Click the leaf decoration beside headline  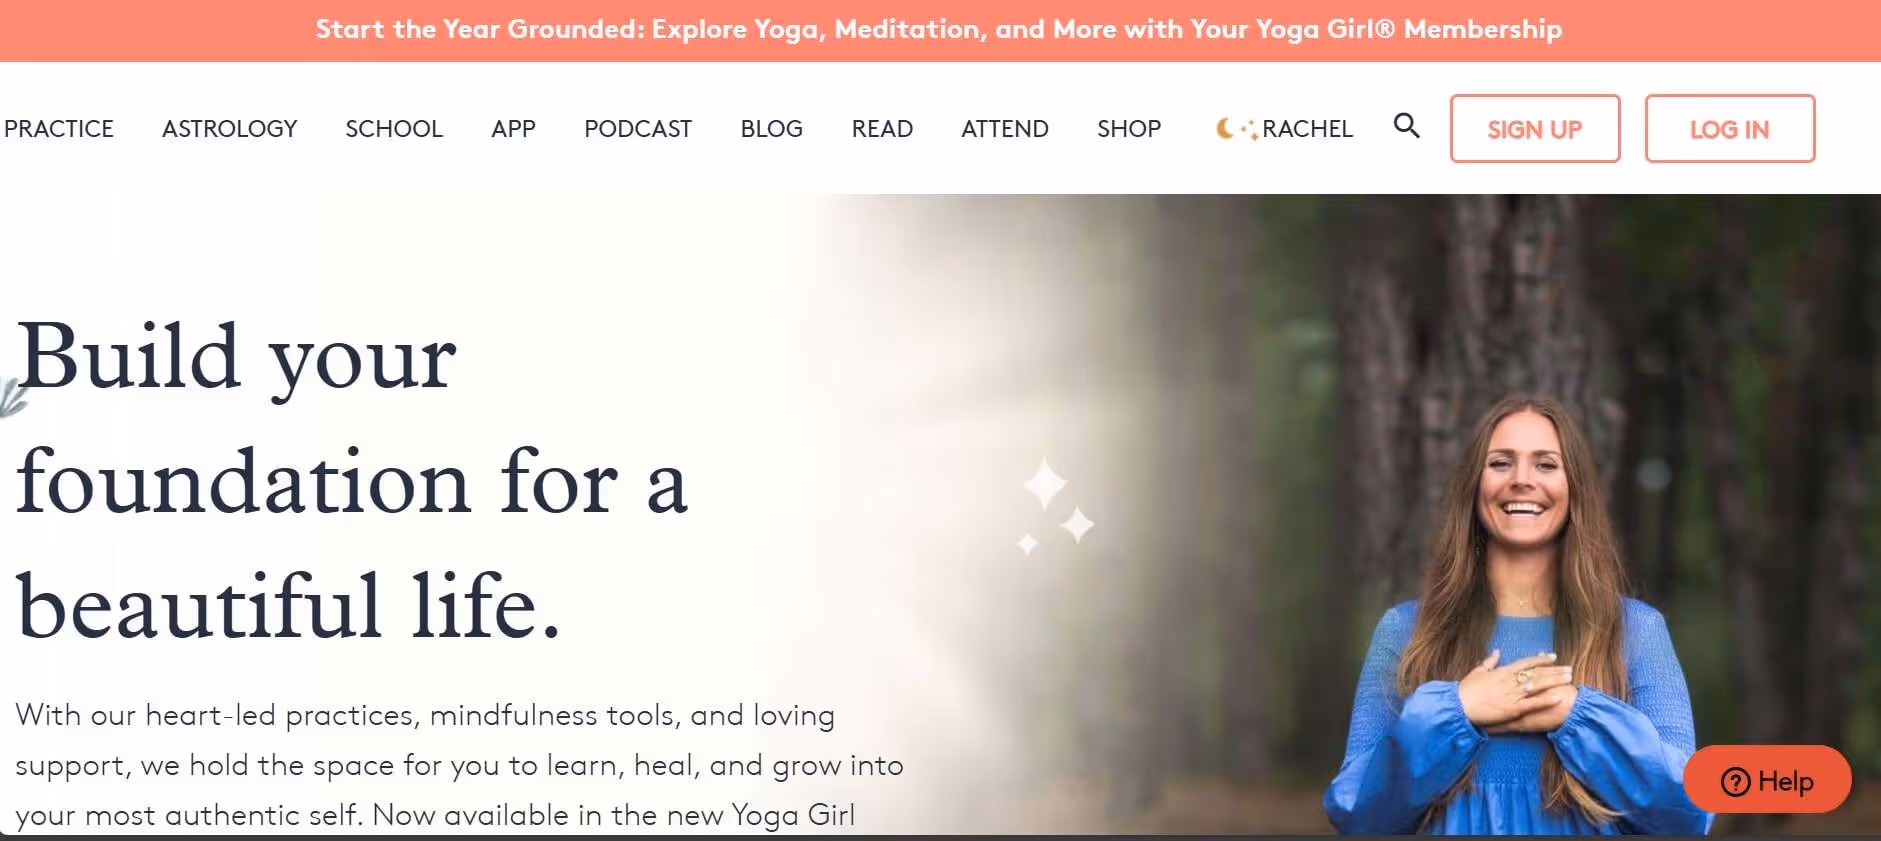12,397
